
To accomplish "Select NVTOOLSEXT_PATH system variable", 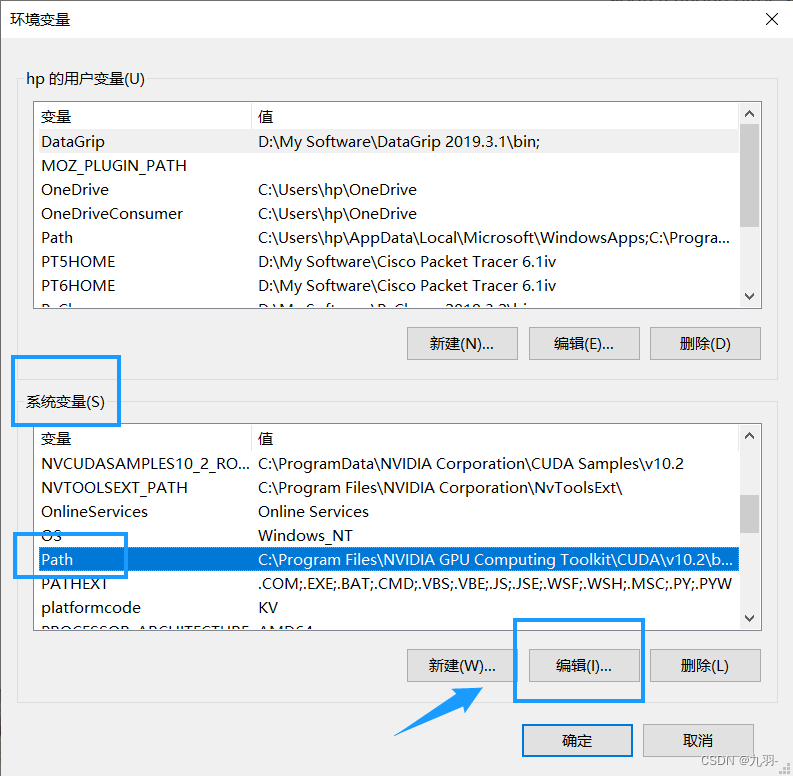I will coord(388,487).
